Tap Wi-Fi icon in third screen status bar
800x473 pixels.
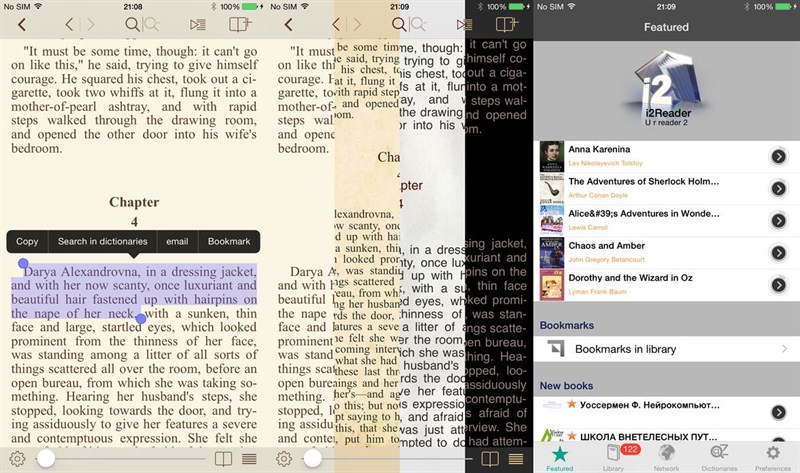(571, 7)
